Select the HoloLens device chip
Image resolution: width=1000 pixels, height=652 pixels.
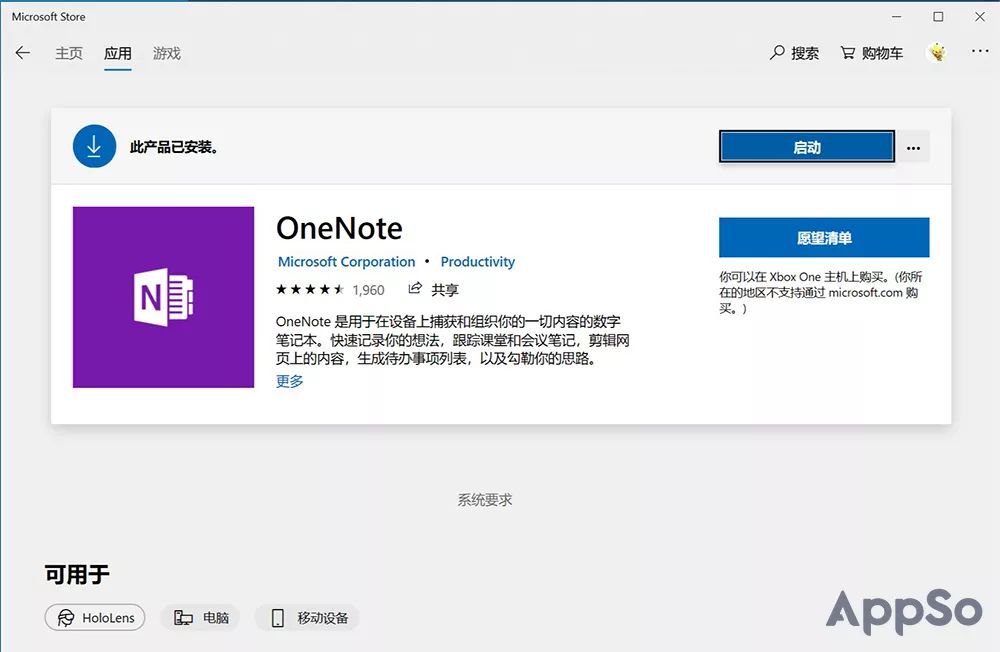click(x=95, y=618)
